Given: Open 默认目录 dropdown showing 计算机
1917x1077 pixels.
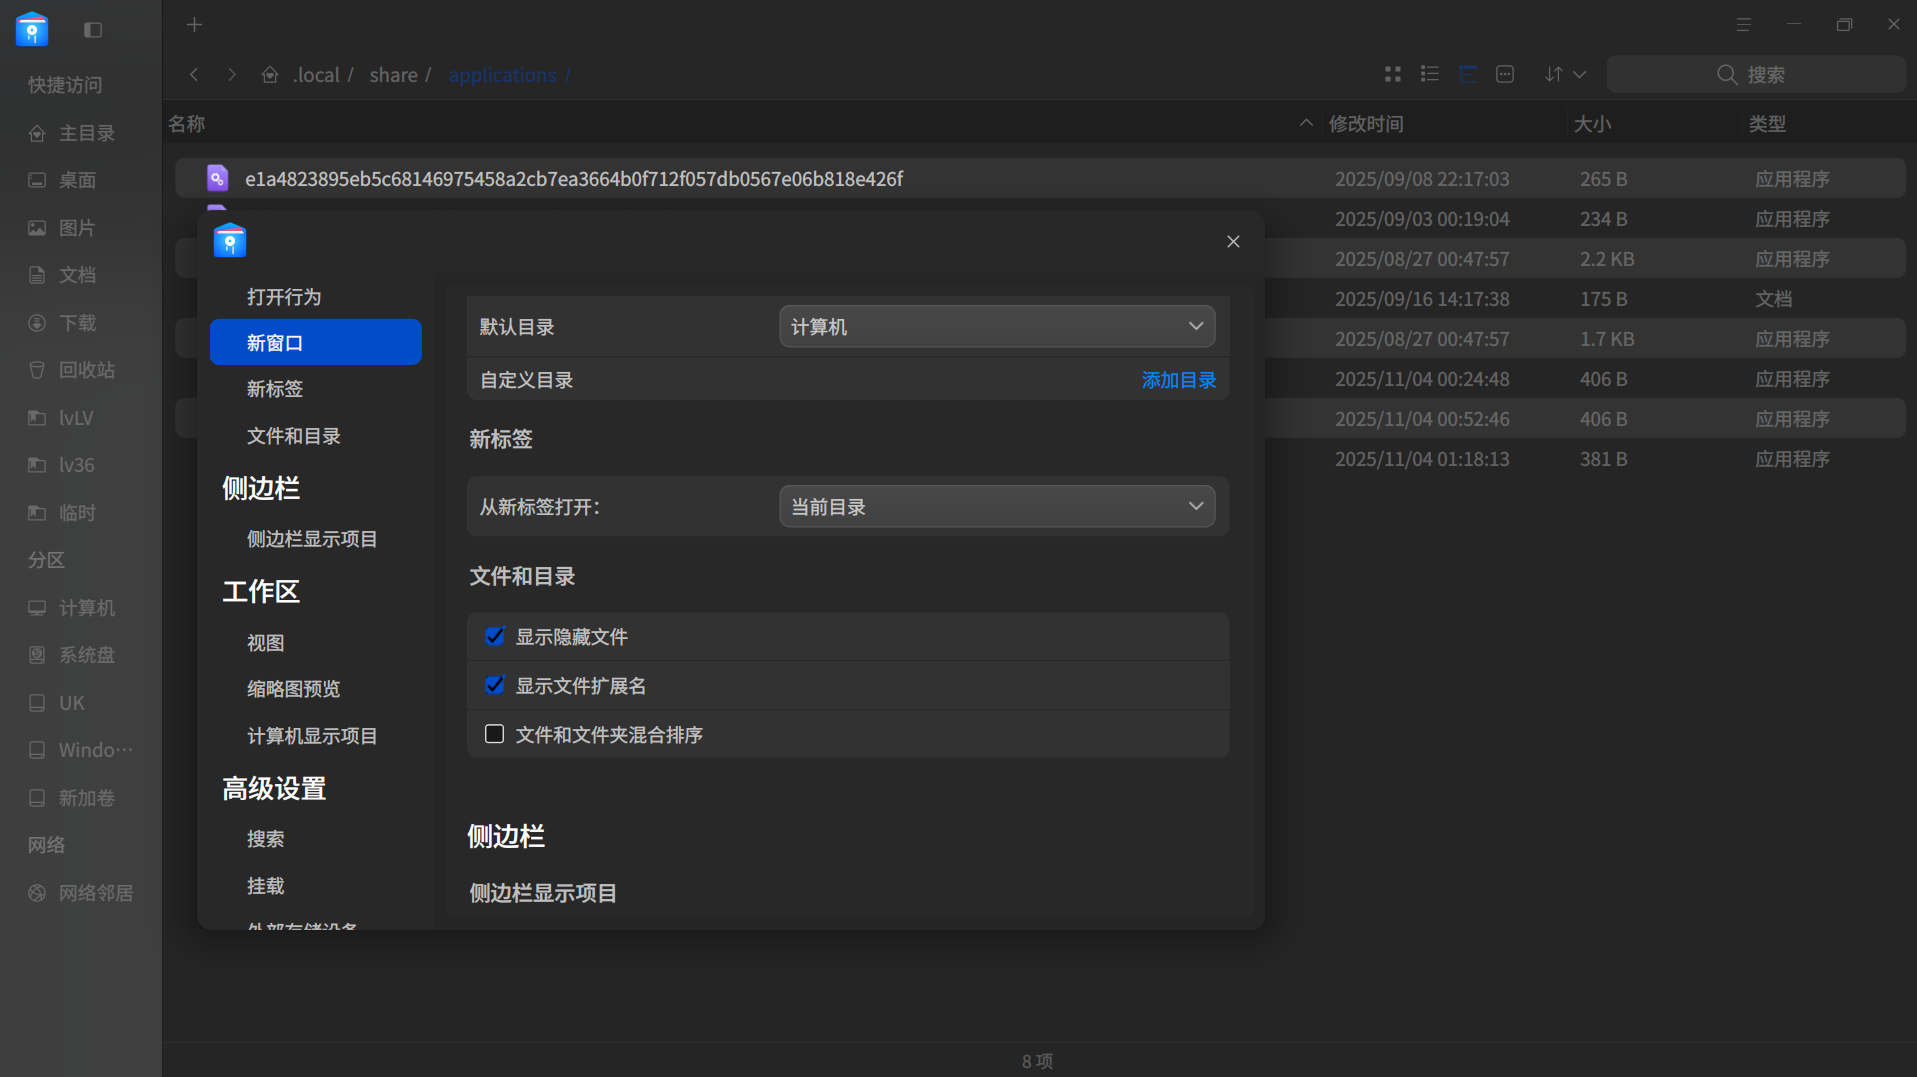Looking at the screenshot, I should [997, 327].
